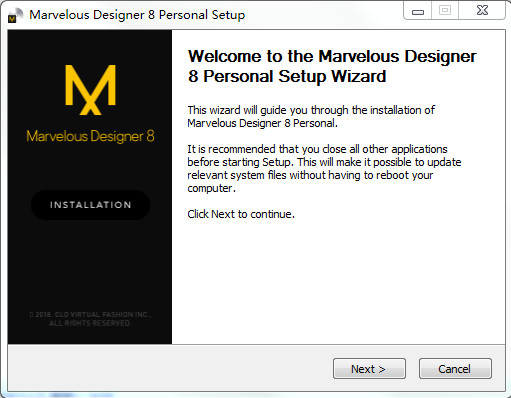
Task: Click the 'Marvelous Designer 8 Personal Setup' title
Action: coord(137,15)
